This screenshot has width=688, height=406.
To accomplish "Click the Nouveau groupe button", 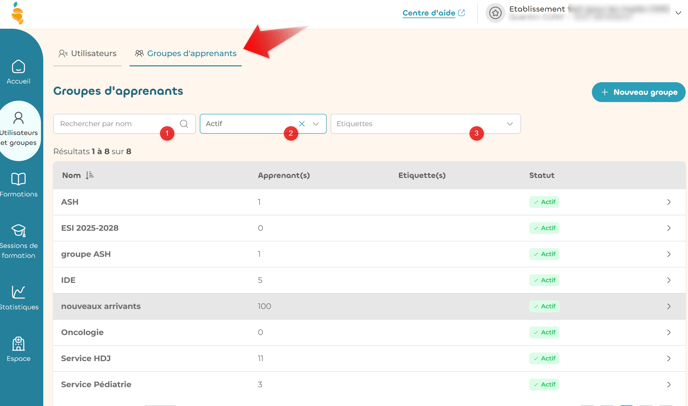I will tap(638, 92).
